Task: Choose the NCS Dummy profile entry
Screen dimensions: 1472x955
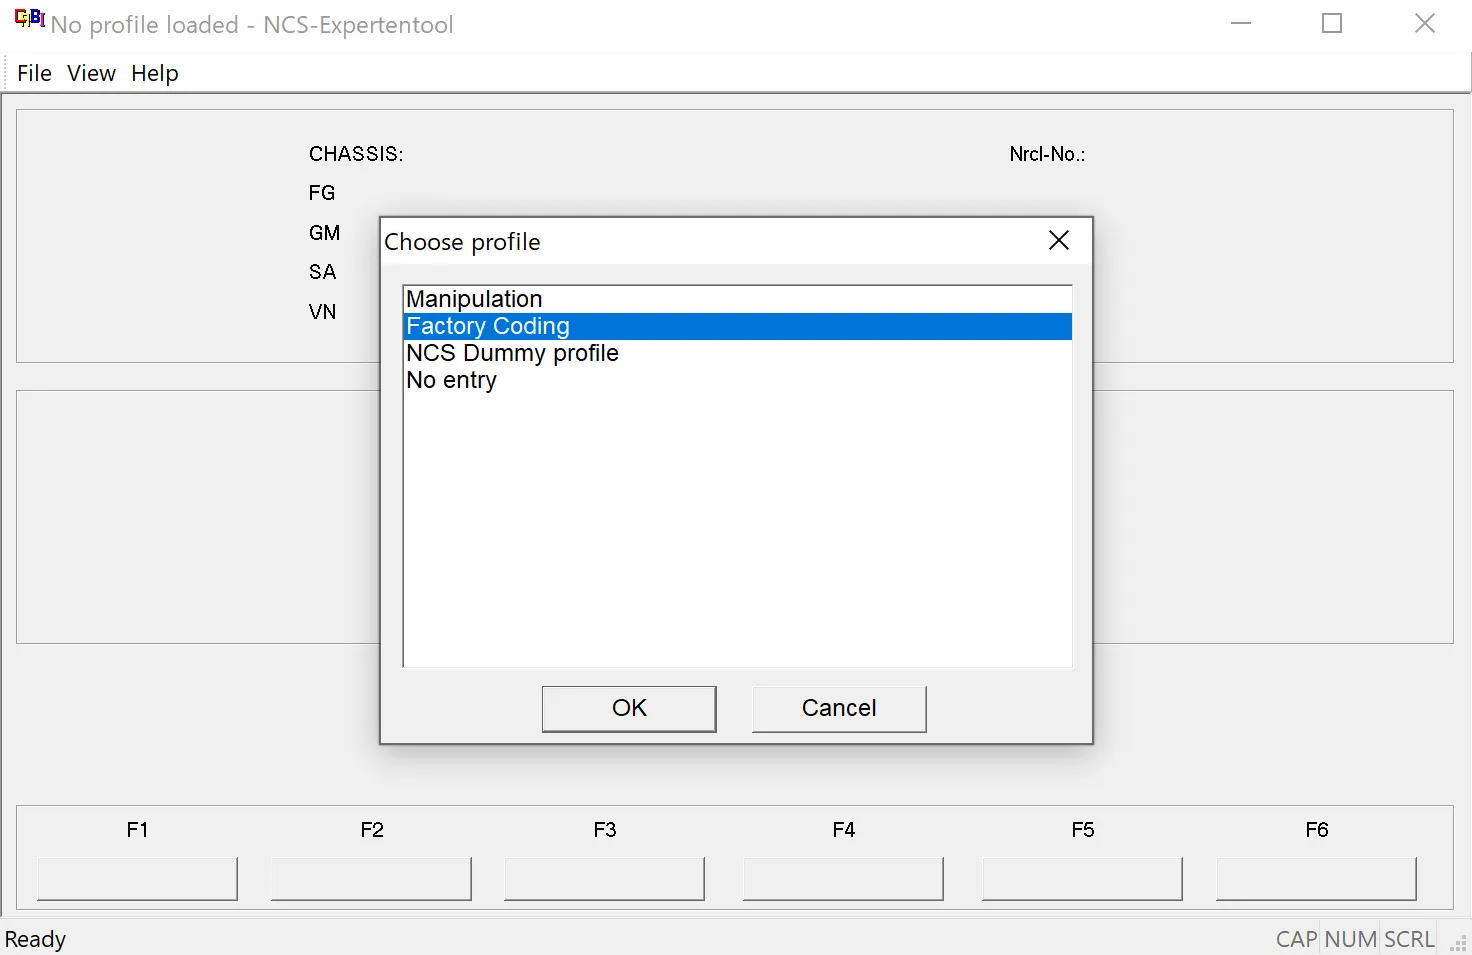Action: pyautogui.click(x=737, y=353)
